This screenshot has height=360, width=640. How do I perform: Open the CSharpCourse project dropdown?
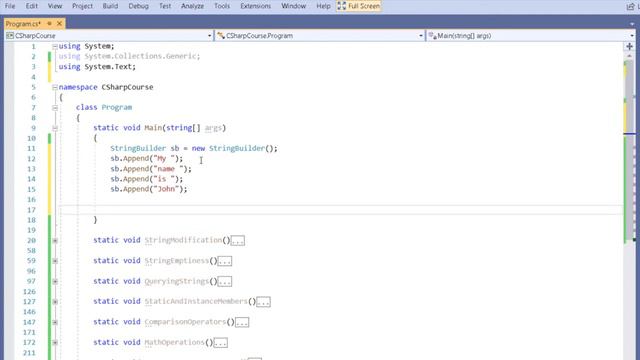209,36
